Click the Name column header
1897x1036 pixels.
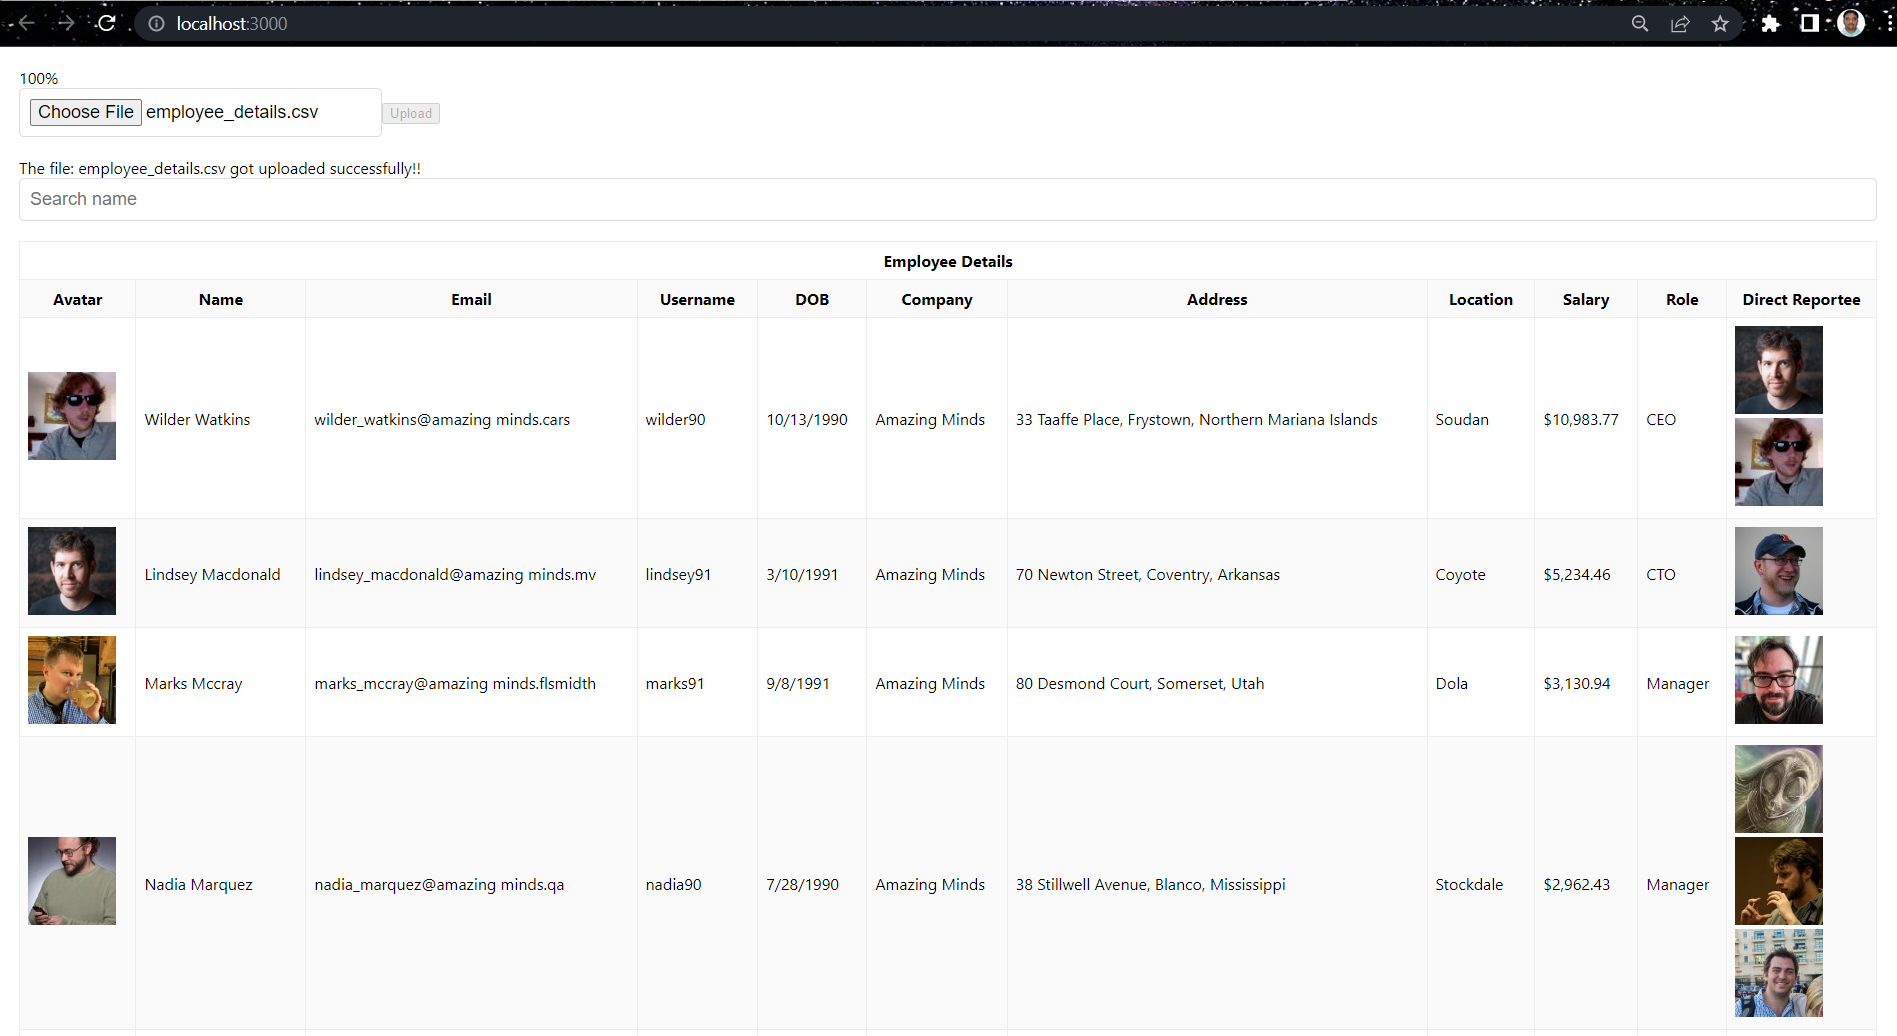click(x=221, y=299)
